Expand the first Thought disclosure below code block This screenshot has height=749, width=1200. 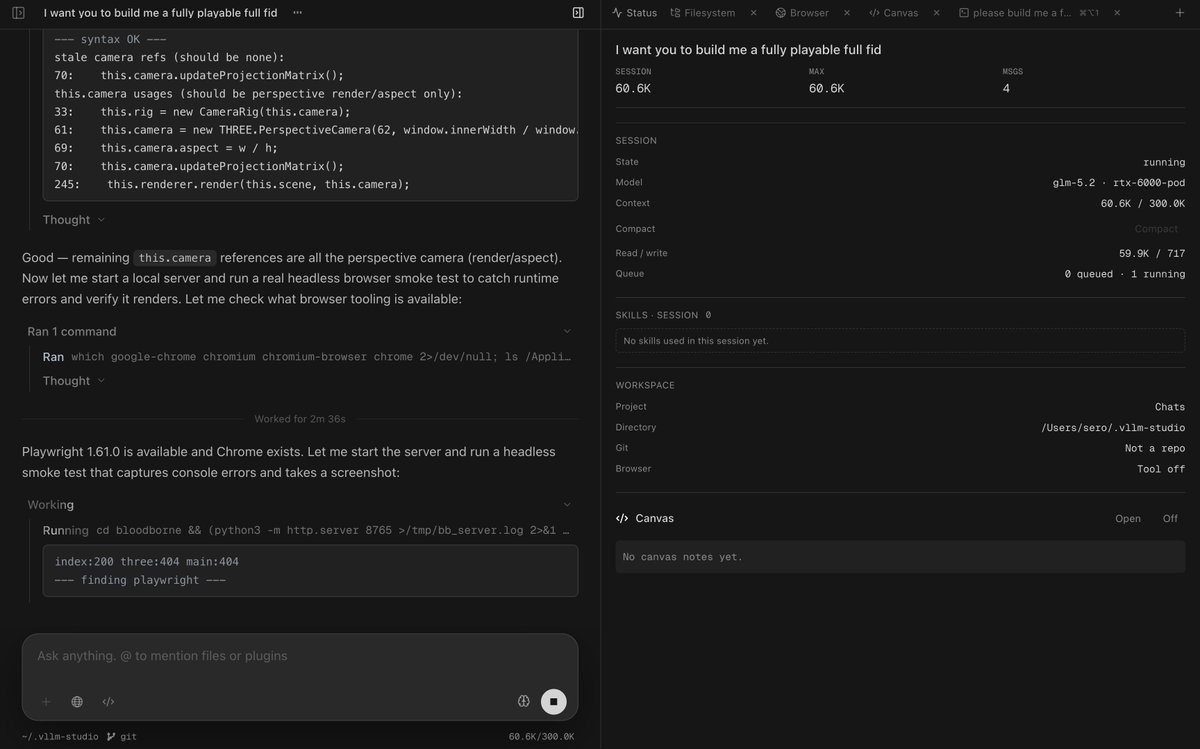click(74, 220)
